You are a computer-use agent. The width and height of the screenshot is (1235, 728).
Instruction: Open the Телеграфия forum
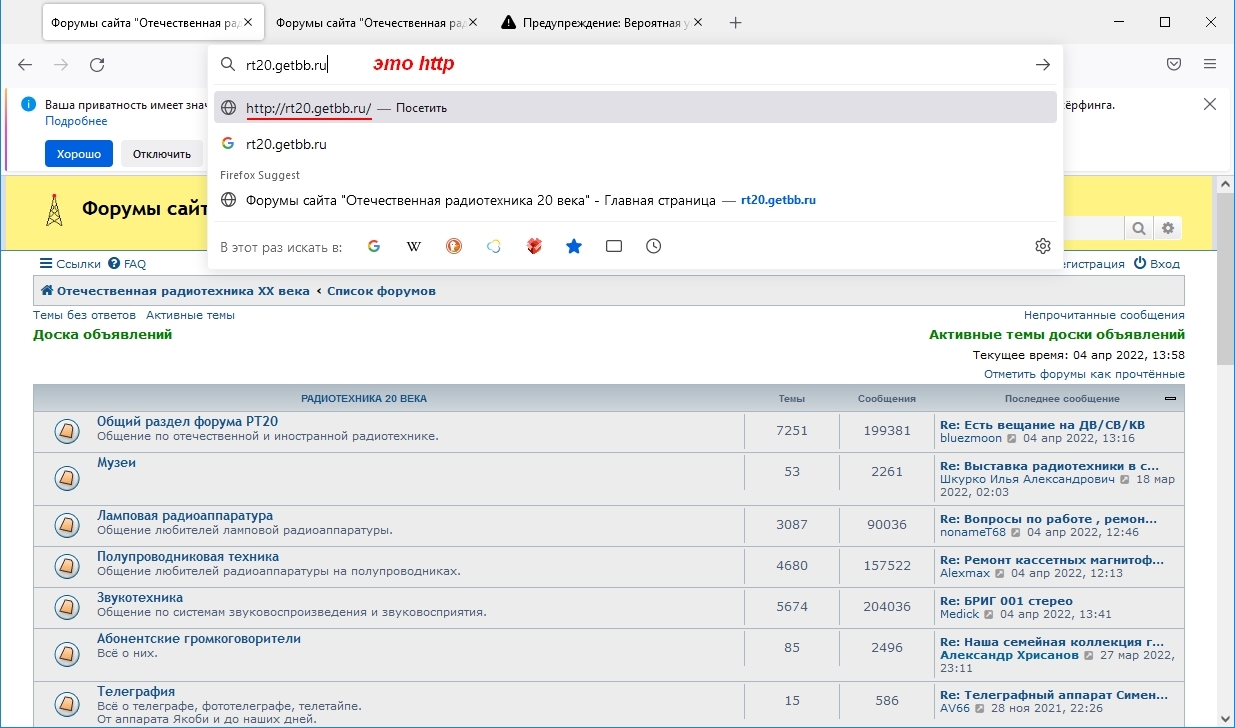[x=136, y=692]
